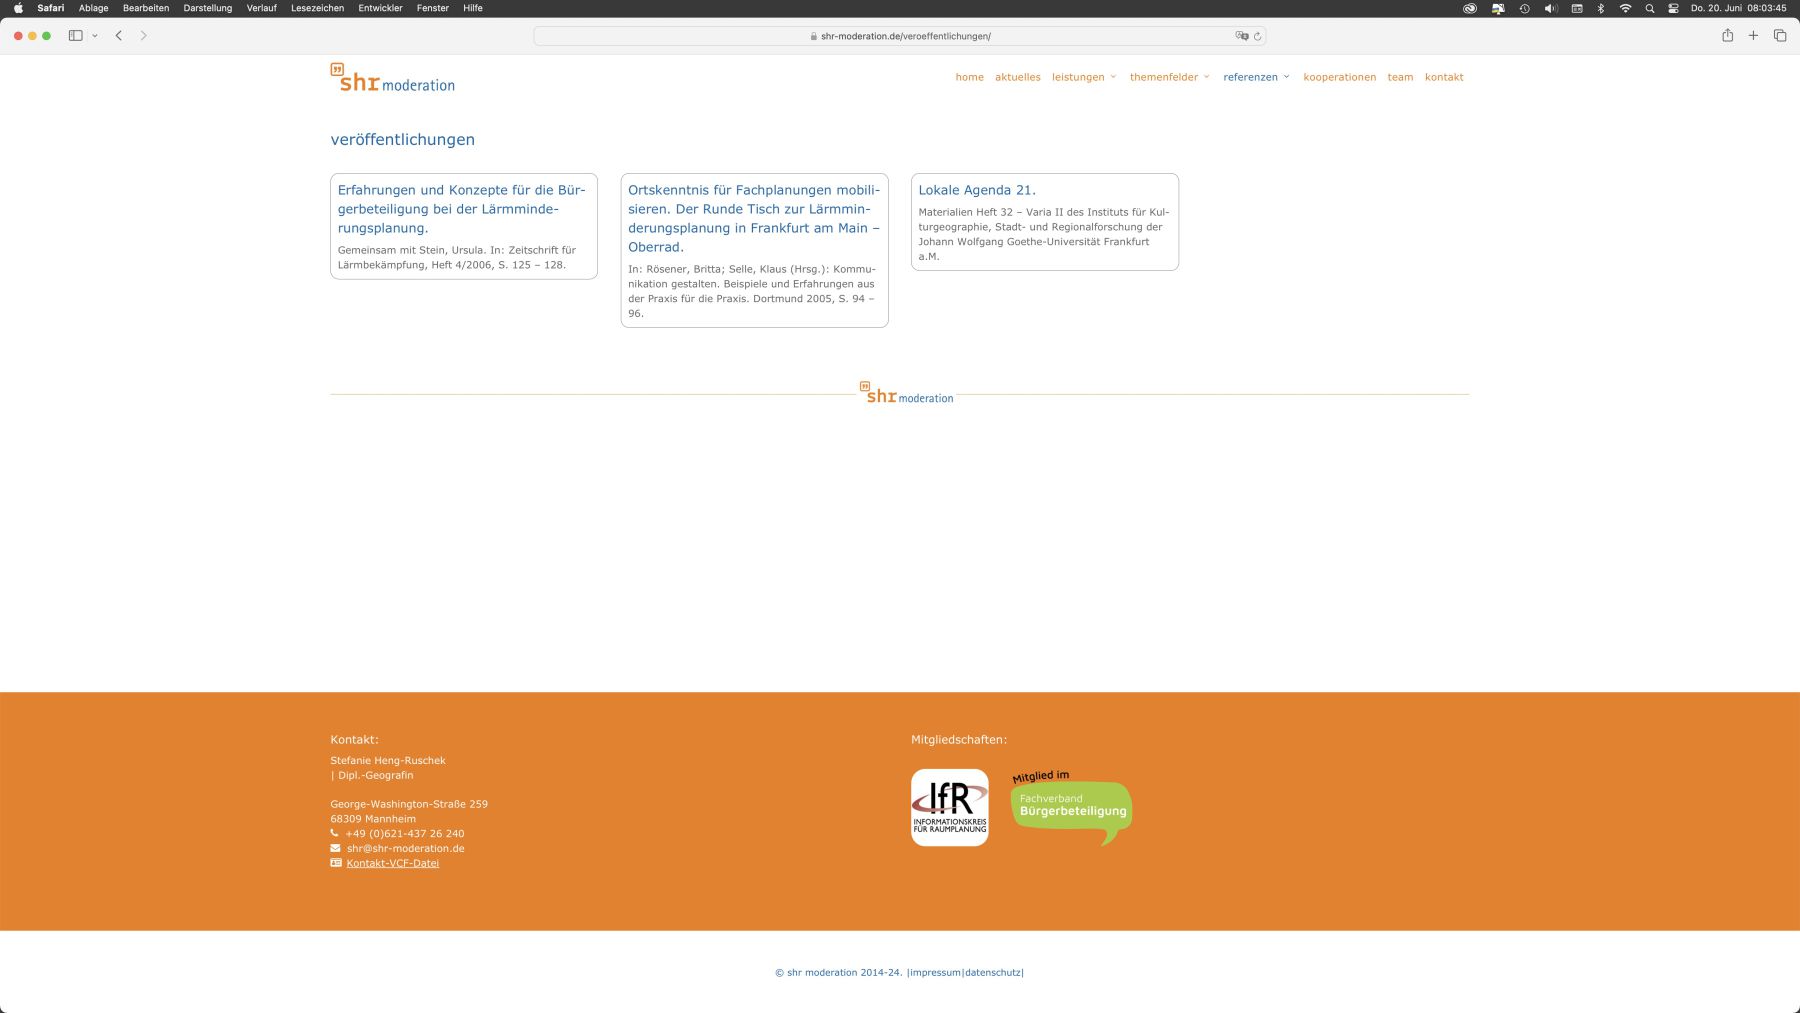This screenshot has width=1800, height=1013.
Task: Open the Share icon in Safari toolbar
Action: (x=1727, y=35)
